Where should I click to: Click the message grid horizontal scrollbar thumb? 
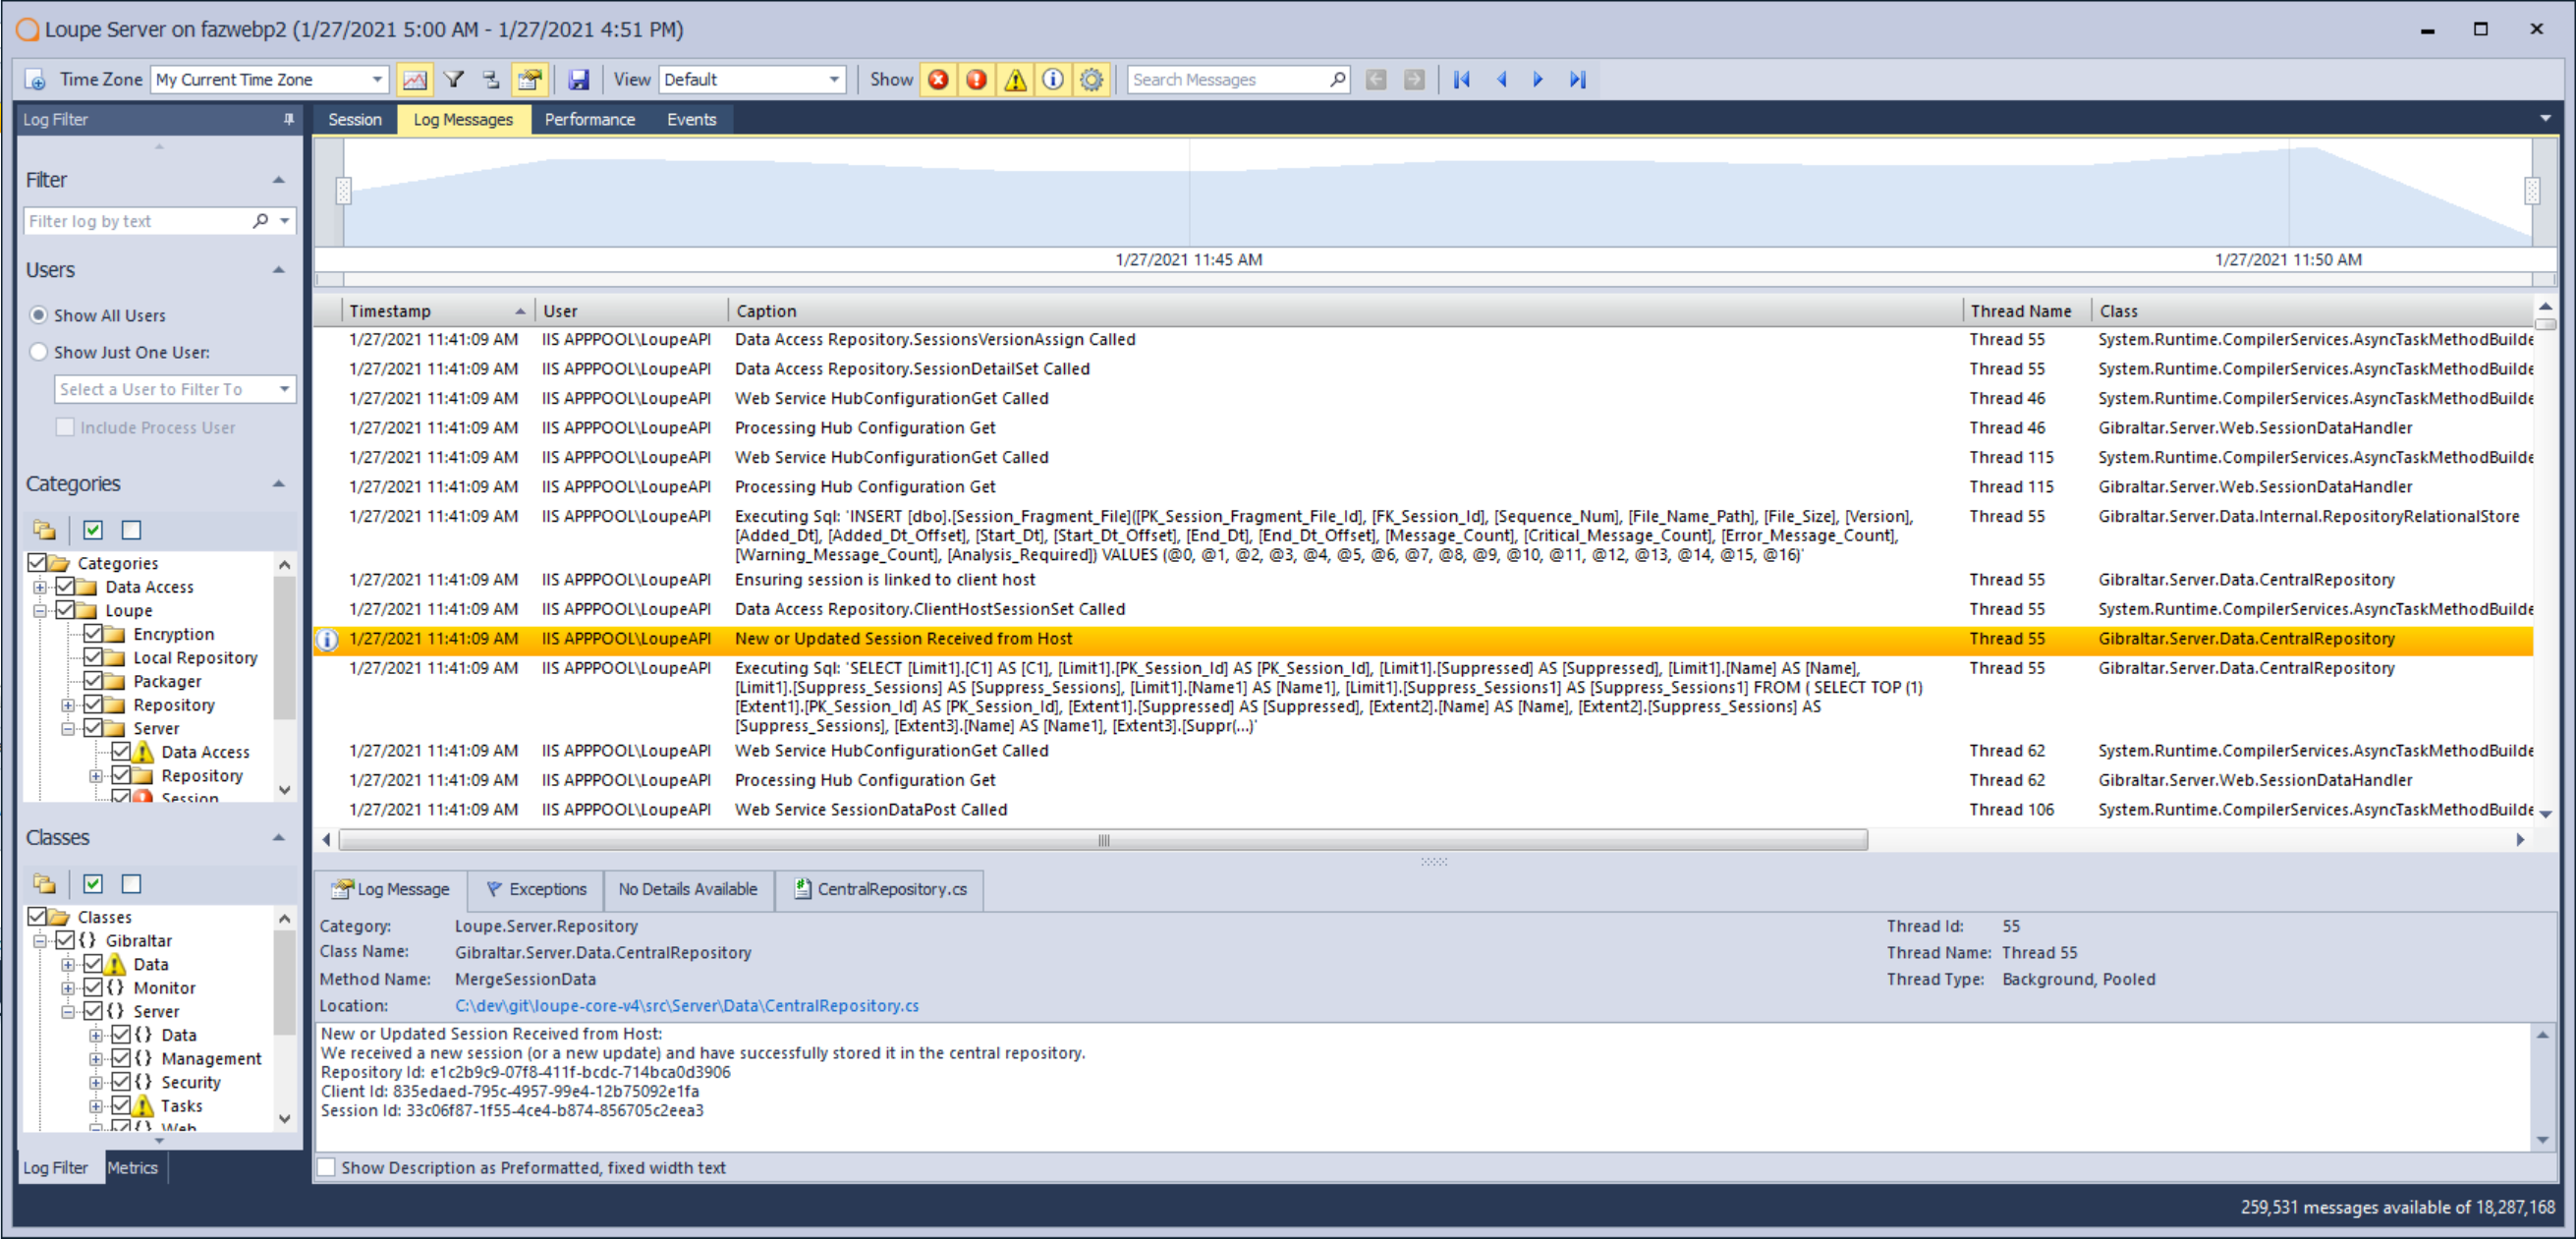point(1103,841)
